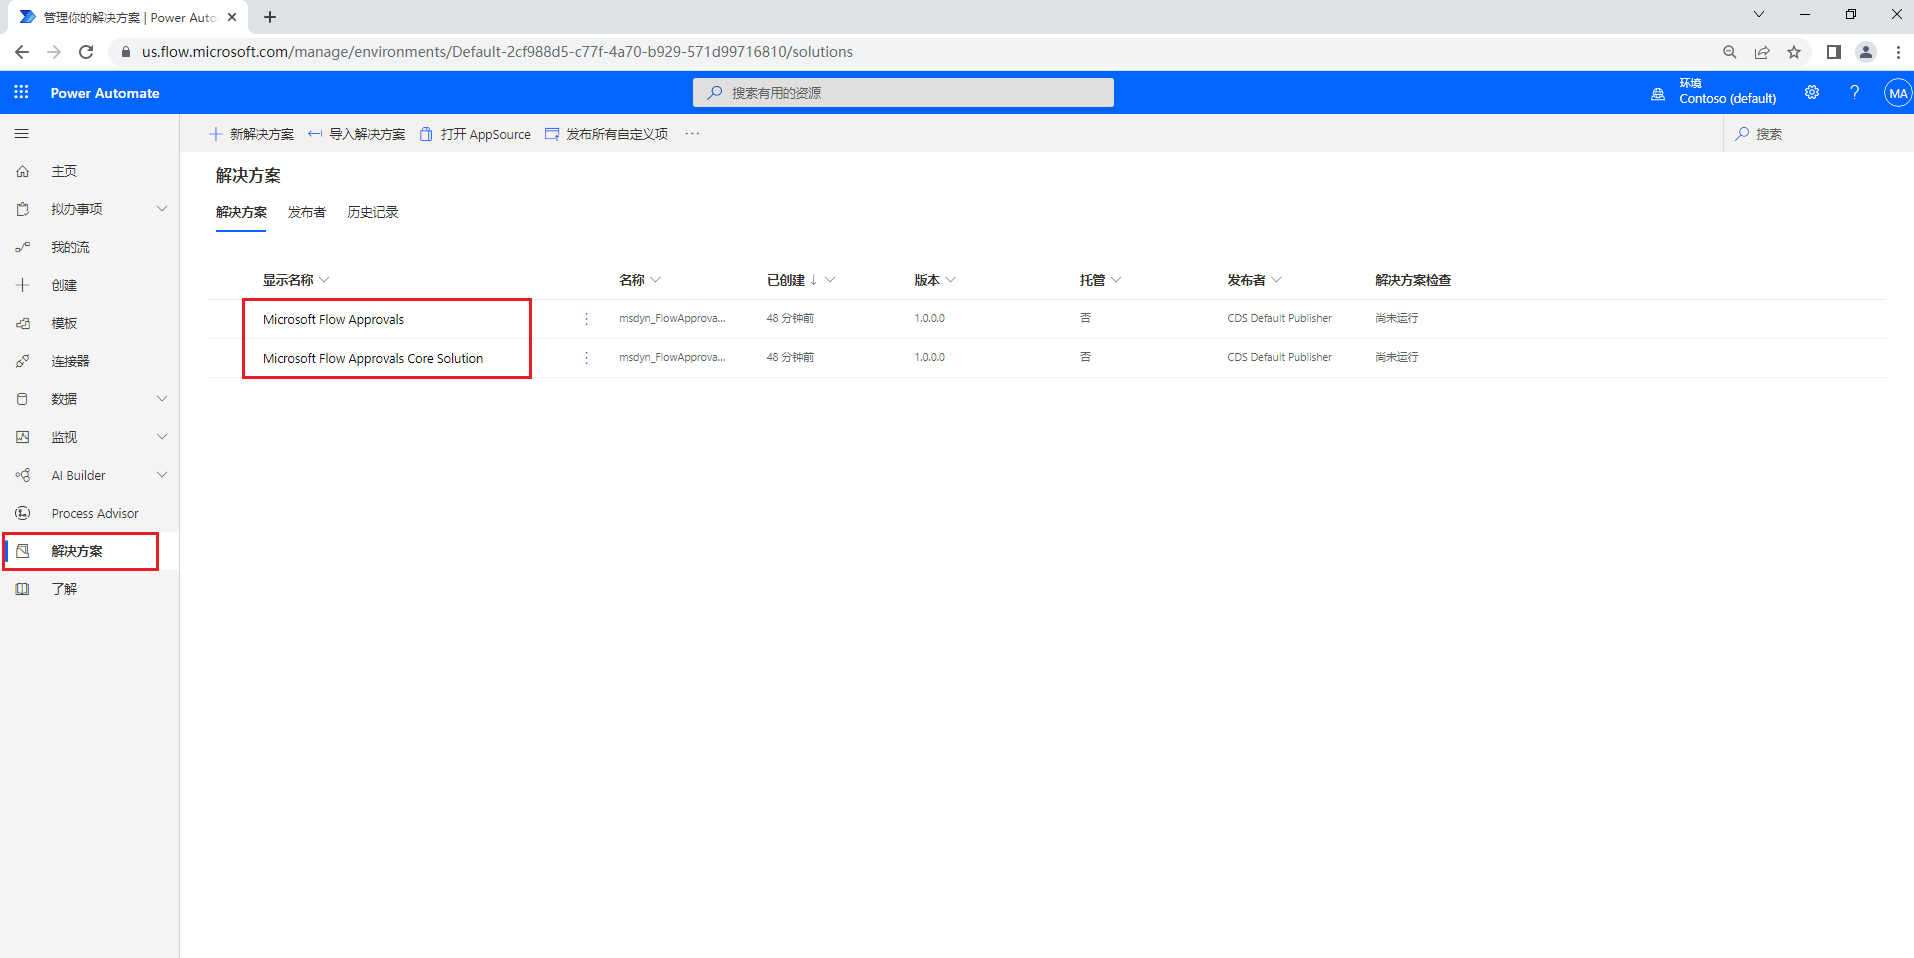The width and height of the screenshot is (1914, 958).
Task: Open the app launcher waffle icon
Action: [21, 92]
